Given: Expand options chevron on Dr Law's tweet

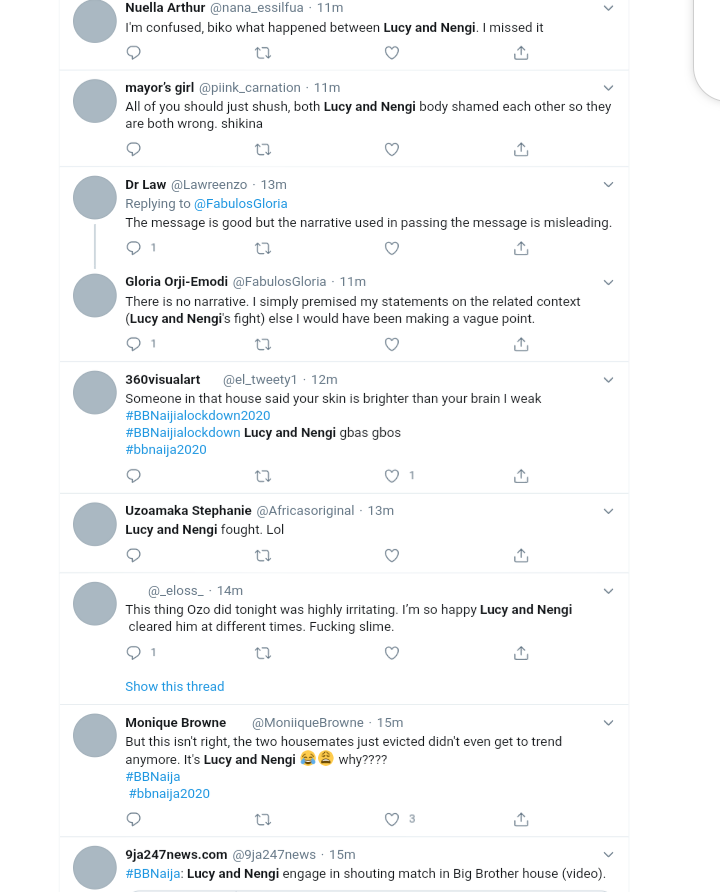Looking at the screenshot, I should tap(609, 185).
